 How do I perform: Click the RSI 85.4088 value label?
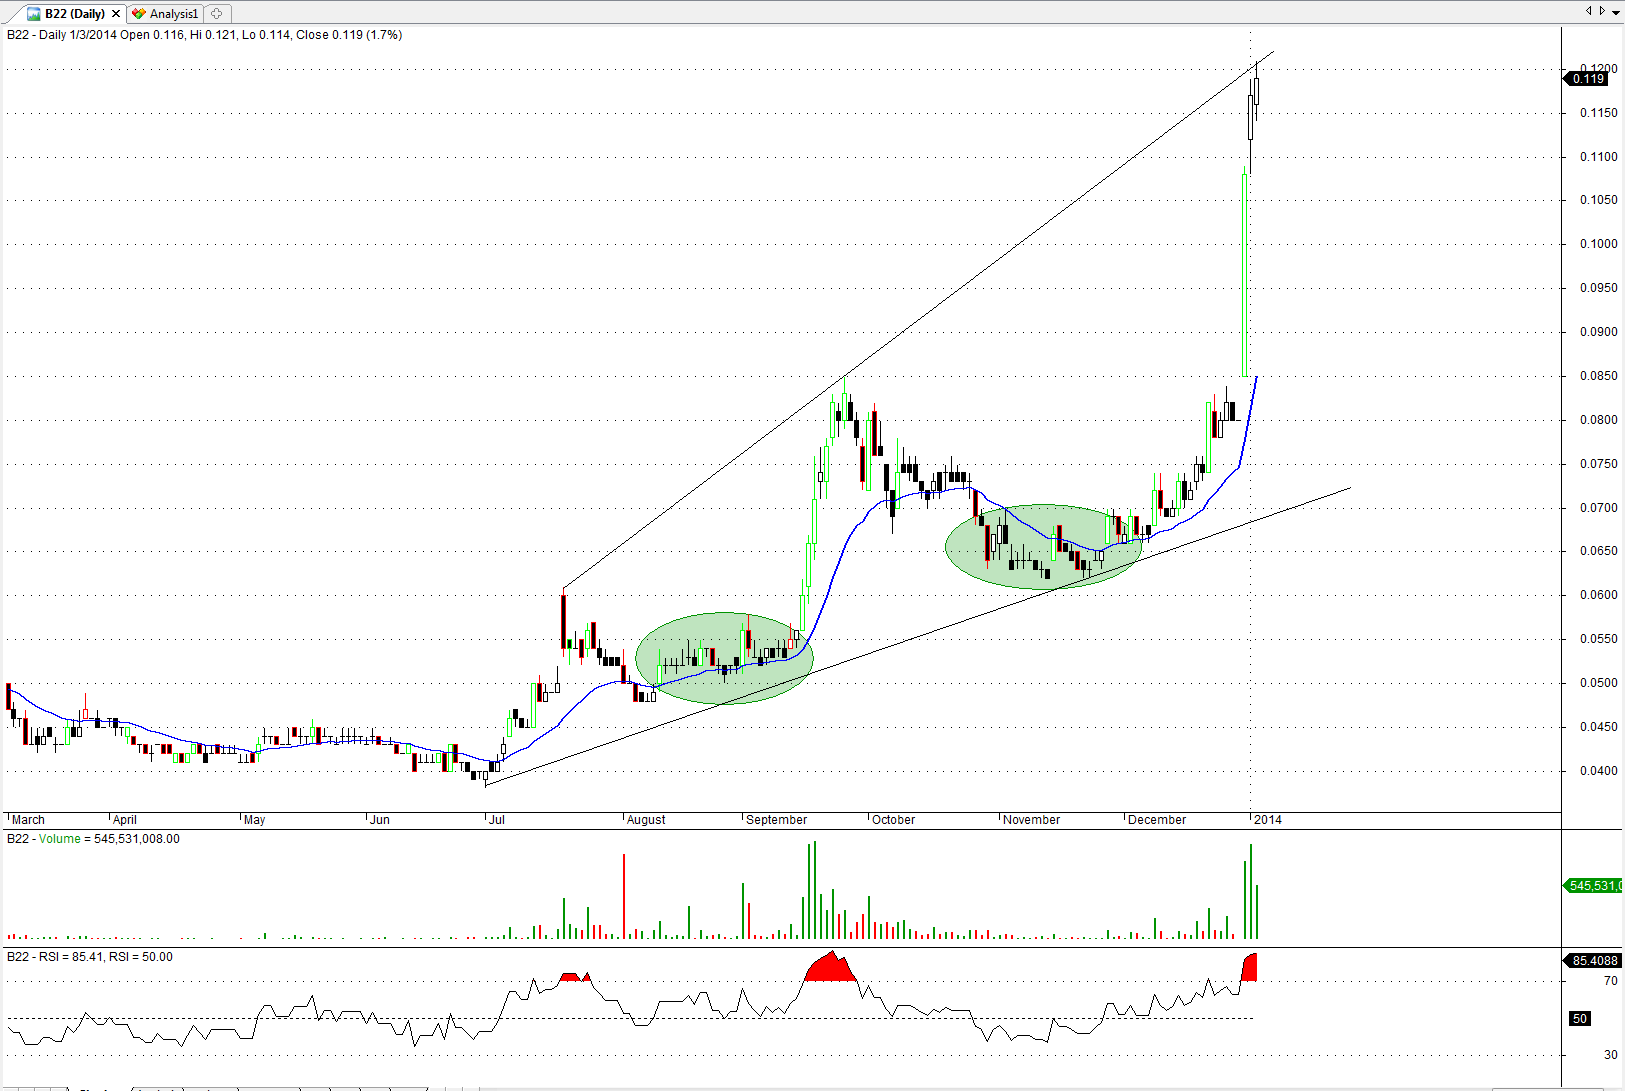1593,961
